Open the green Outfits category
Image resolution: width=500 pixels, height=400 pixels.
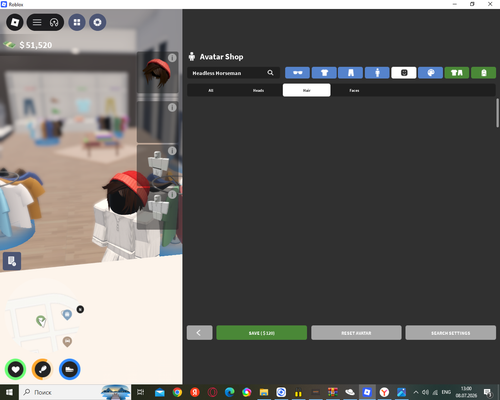457,73
